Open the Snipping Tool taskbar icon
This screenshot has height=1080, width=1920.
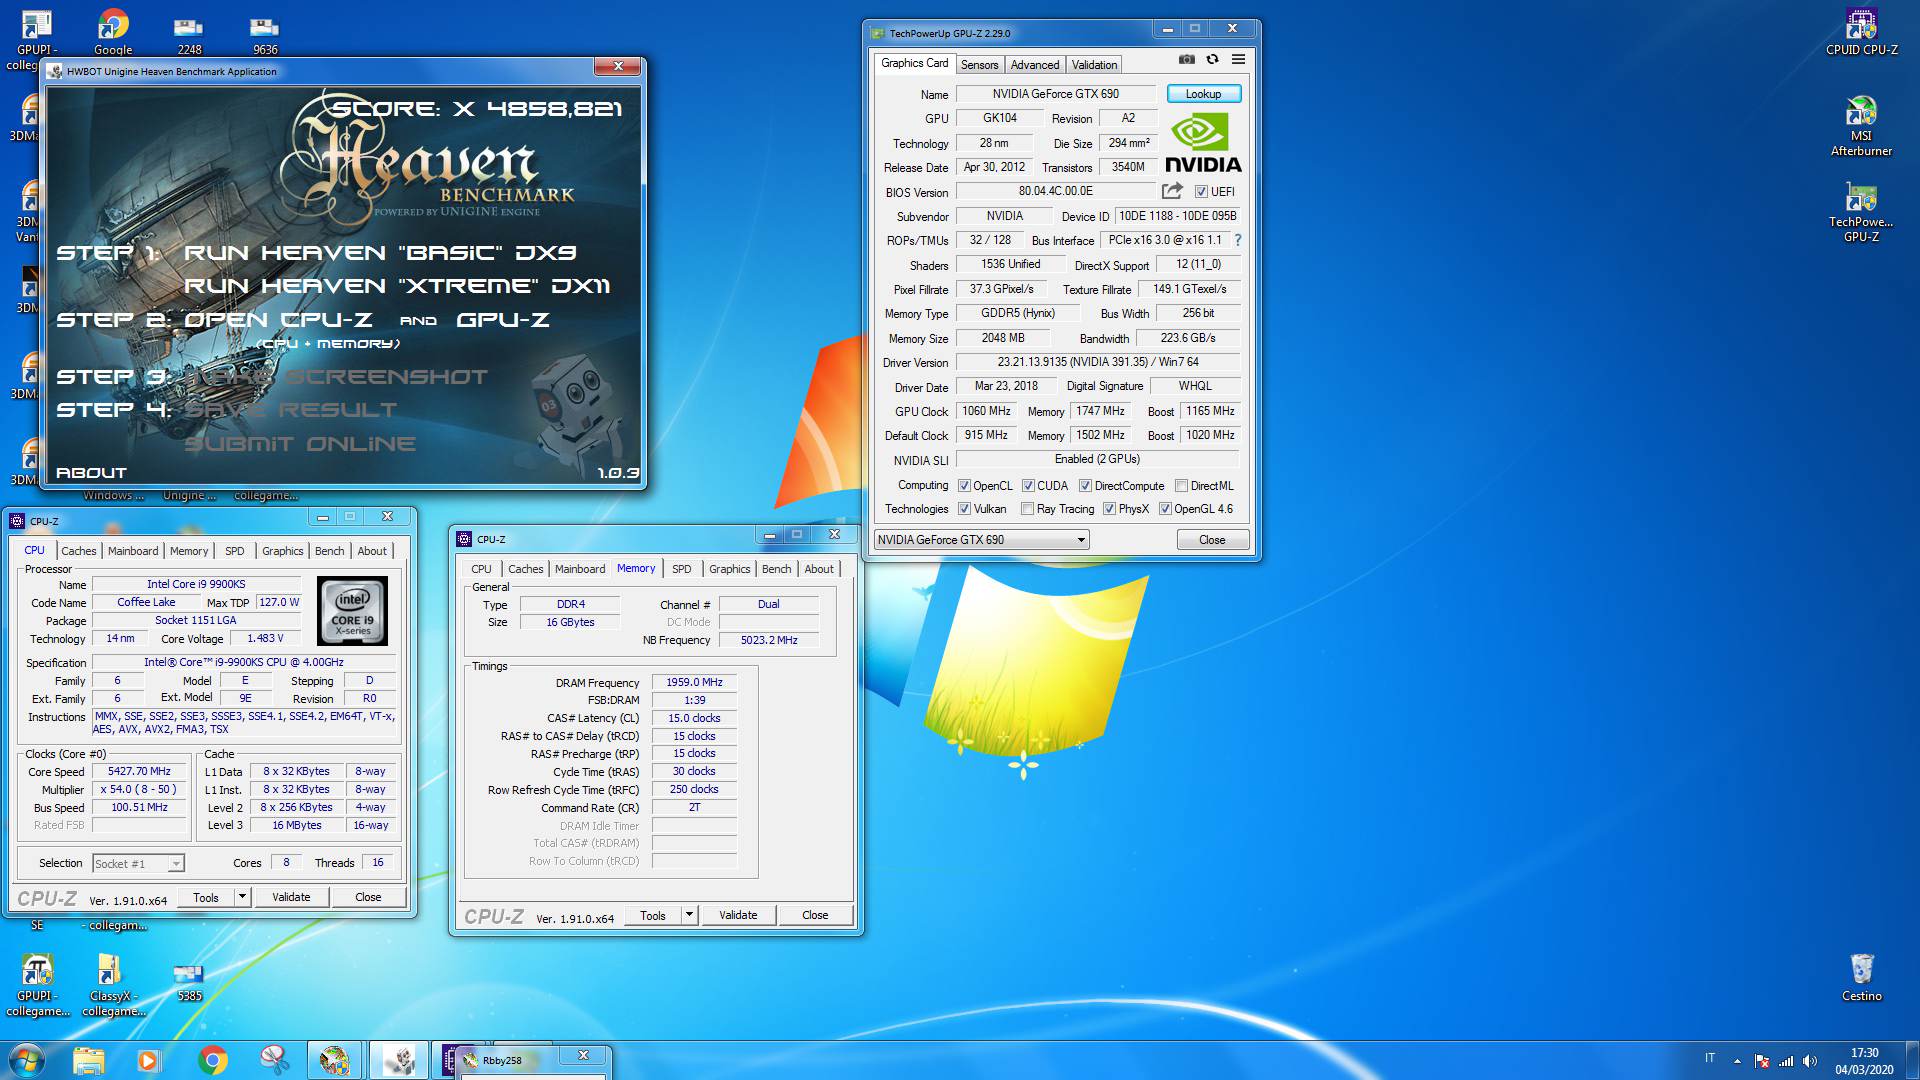274,1060
